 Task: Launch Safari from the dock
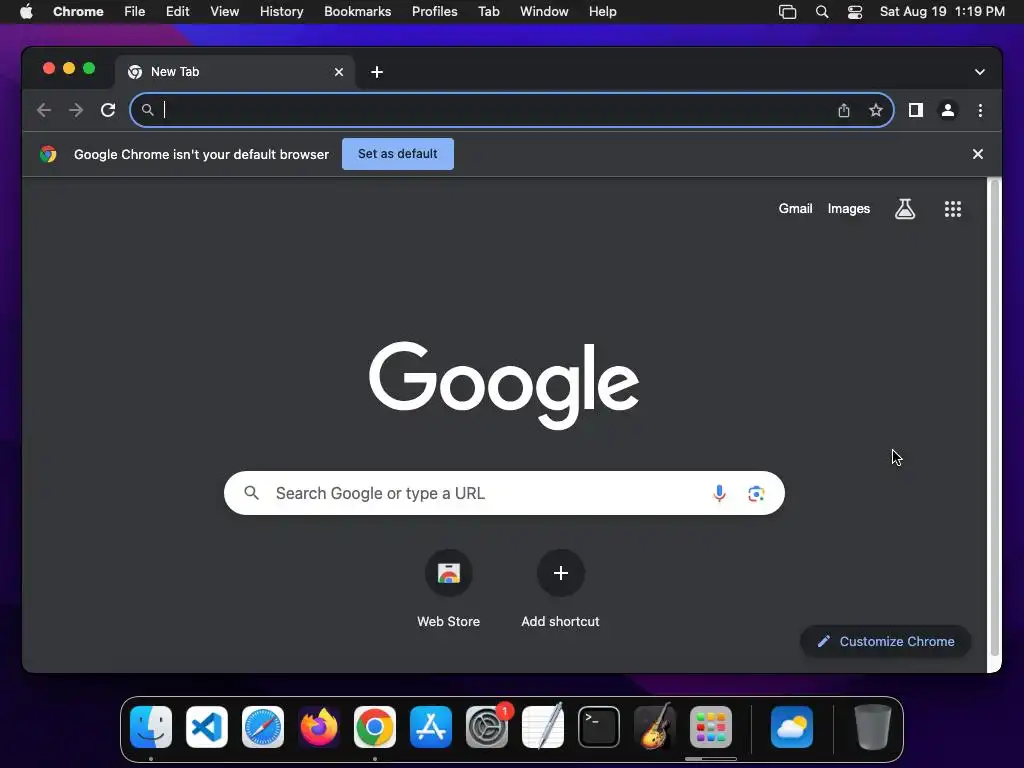pos(263,727)
